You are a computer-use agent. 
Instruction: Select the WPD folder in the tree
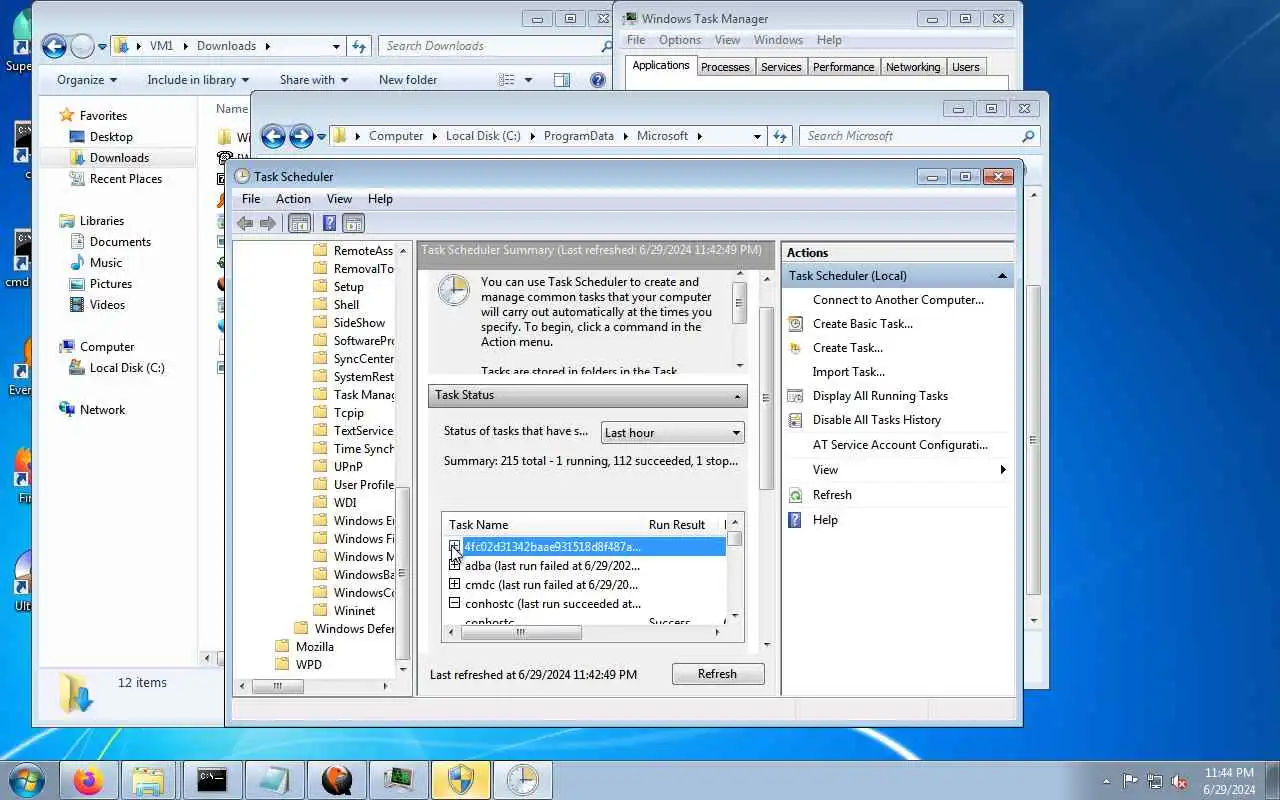(309, 665)
